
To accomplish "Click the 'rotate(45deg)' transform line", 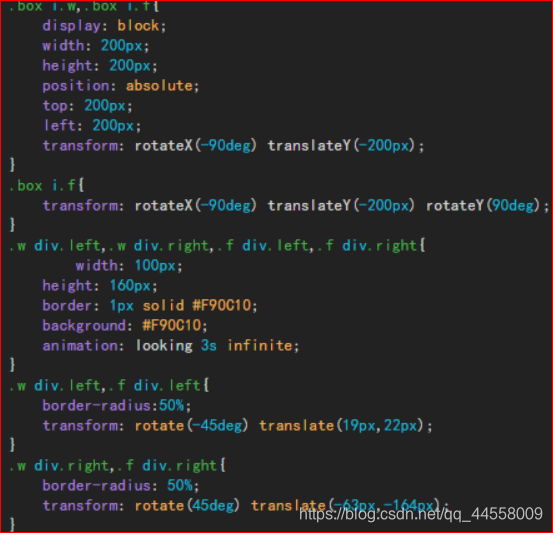I will point(246,505).
